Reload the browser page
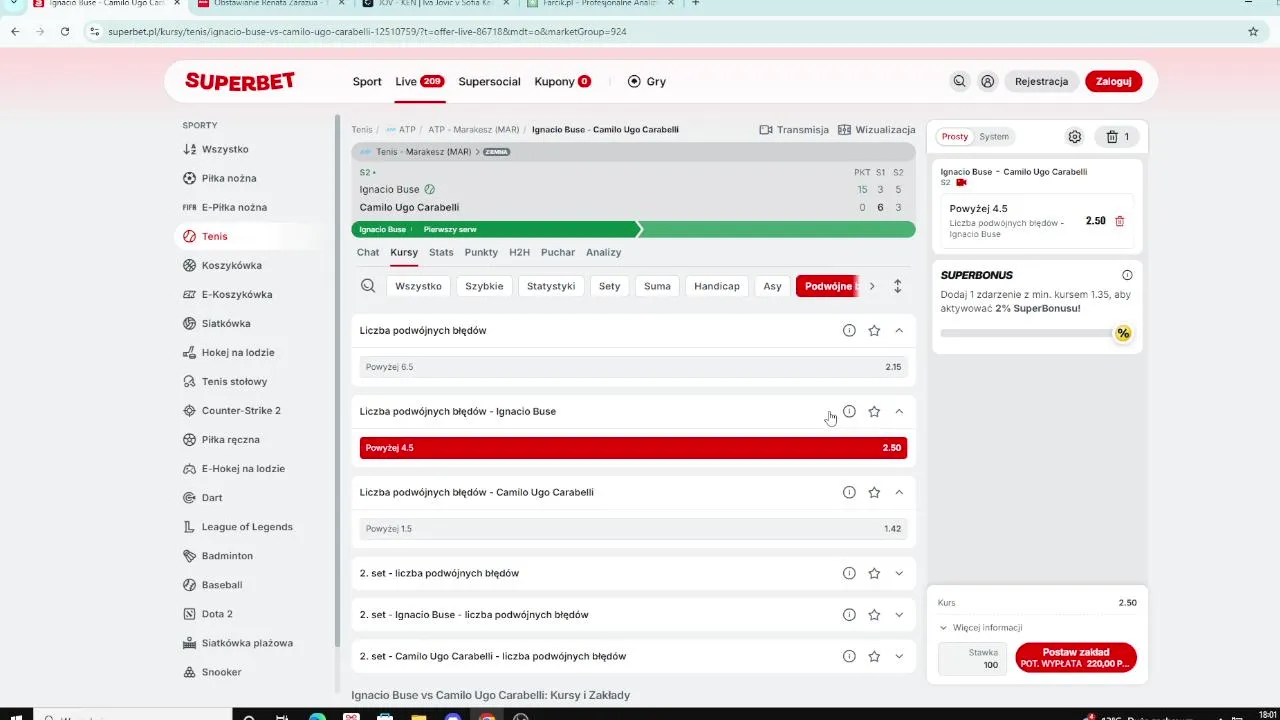 click(65, 31)
